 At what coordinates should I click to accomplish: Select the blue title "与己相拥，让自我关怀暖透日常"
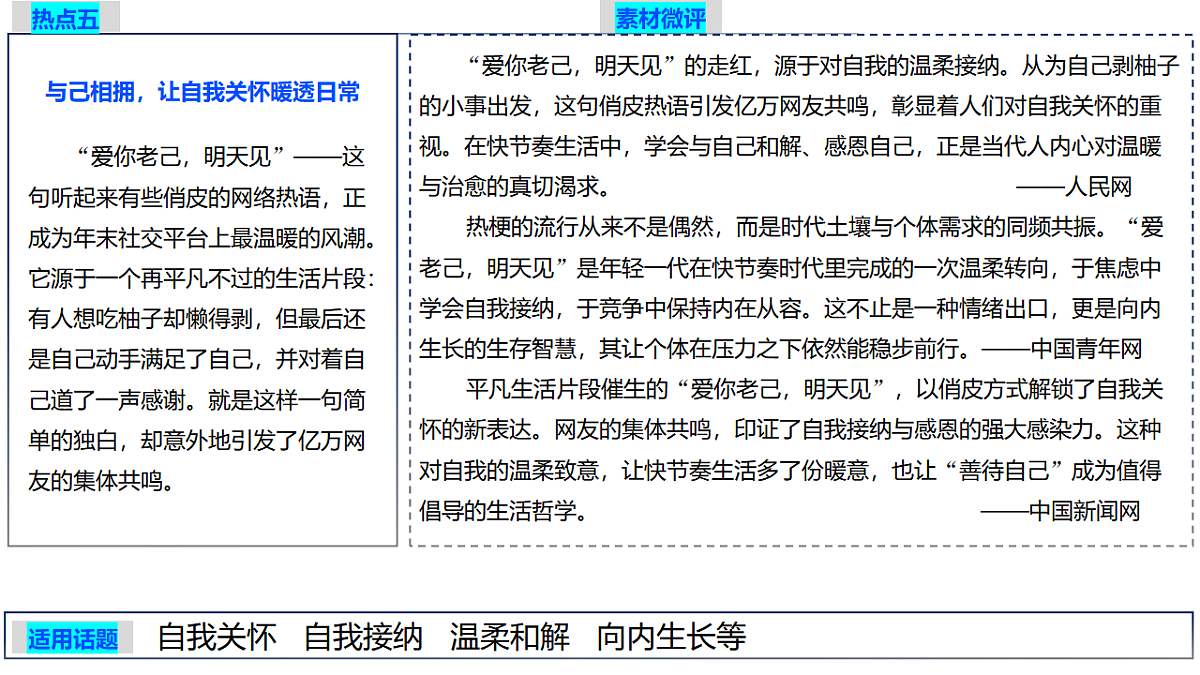(x=203, y=92)
